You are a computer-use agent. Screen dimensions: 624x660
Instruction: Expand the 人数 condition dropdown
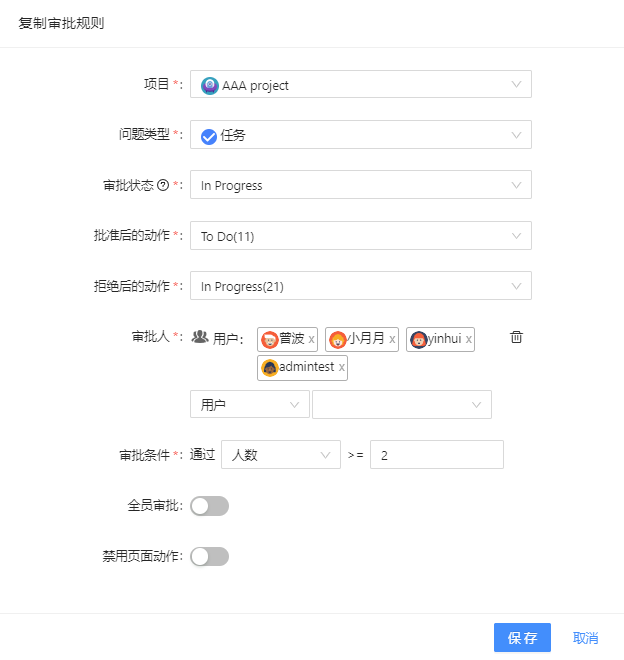click(x=280, y=455)
